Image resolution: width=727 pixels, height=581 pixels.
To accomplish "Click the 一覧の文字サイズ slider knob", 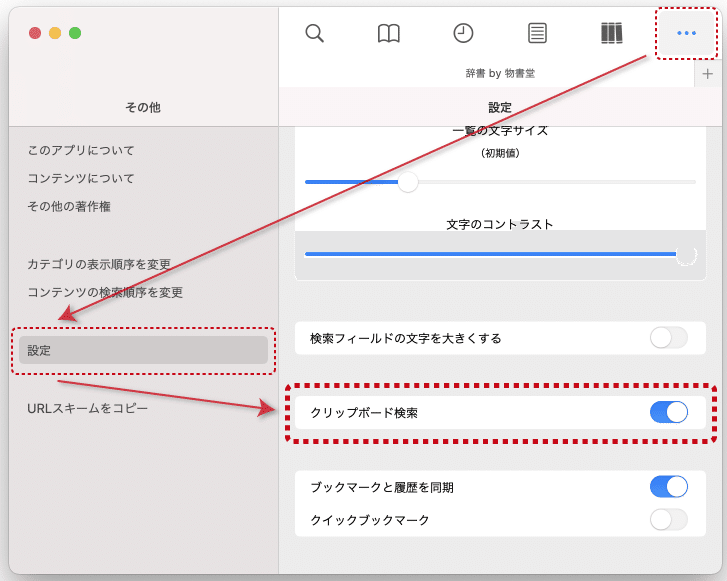I will pyautogui.click(x=408, y=182).
